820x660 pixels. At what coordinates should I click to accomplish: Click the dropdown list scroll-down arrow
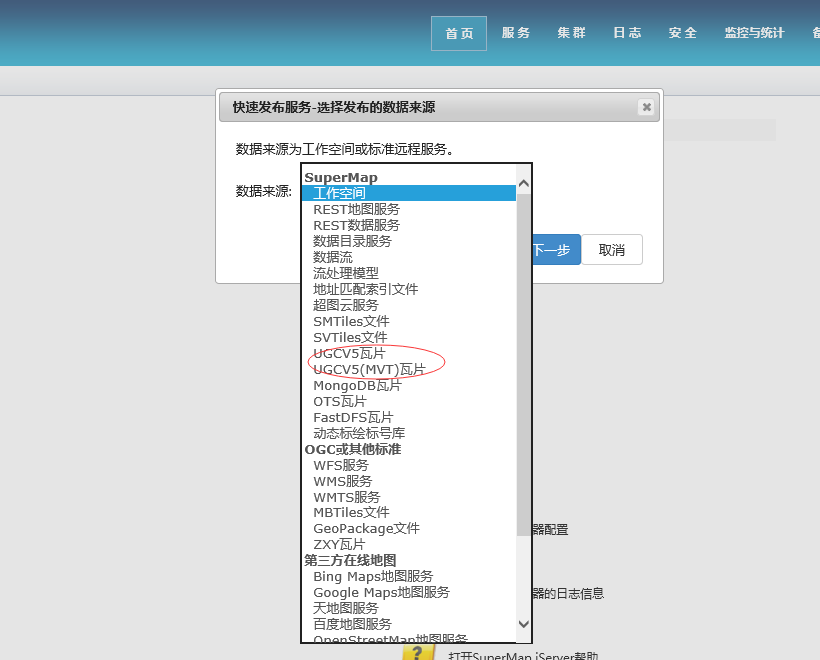[x=523, y=624]
